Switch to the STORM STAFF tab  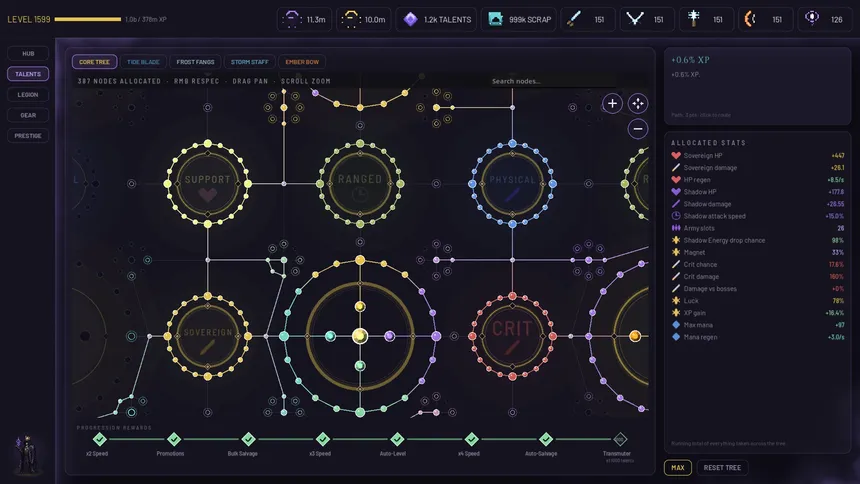[x=250, y=62]
